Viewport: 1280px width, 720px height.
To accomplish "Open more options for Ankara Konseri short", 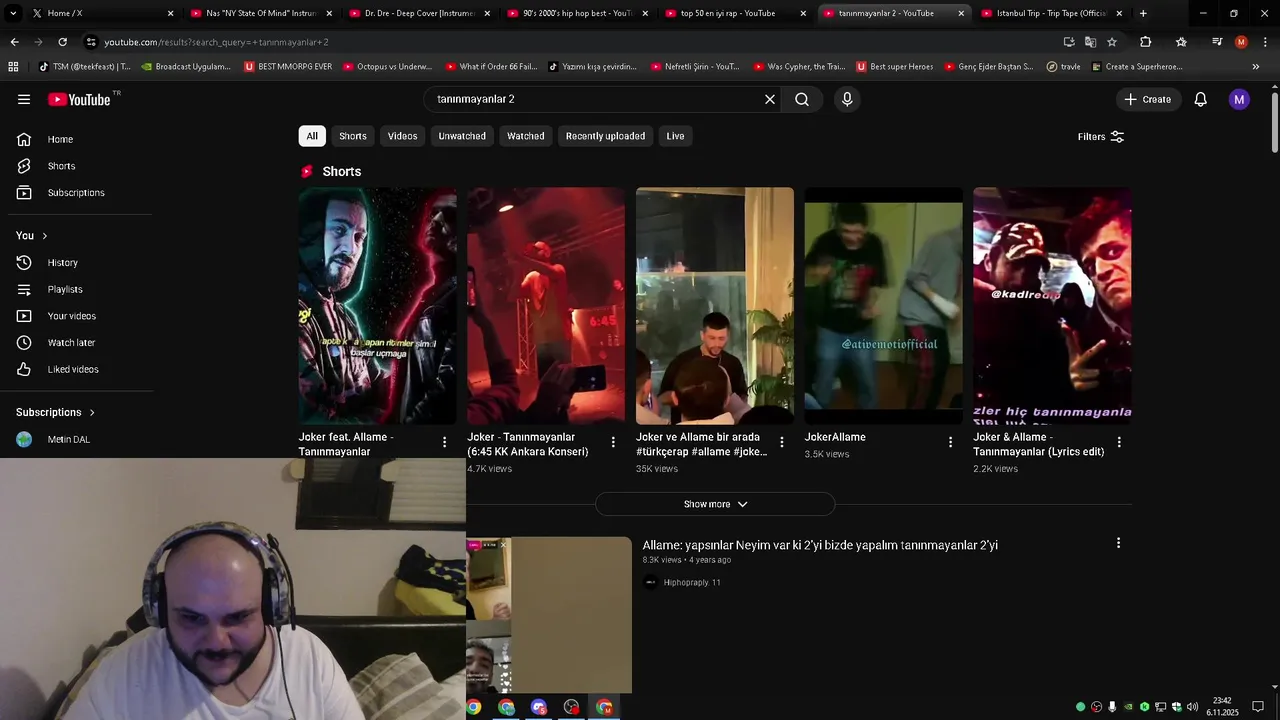I will 613,442.
